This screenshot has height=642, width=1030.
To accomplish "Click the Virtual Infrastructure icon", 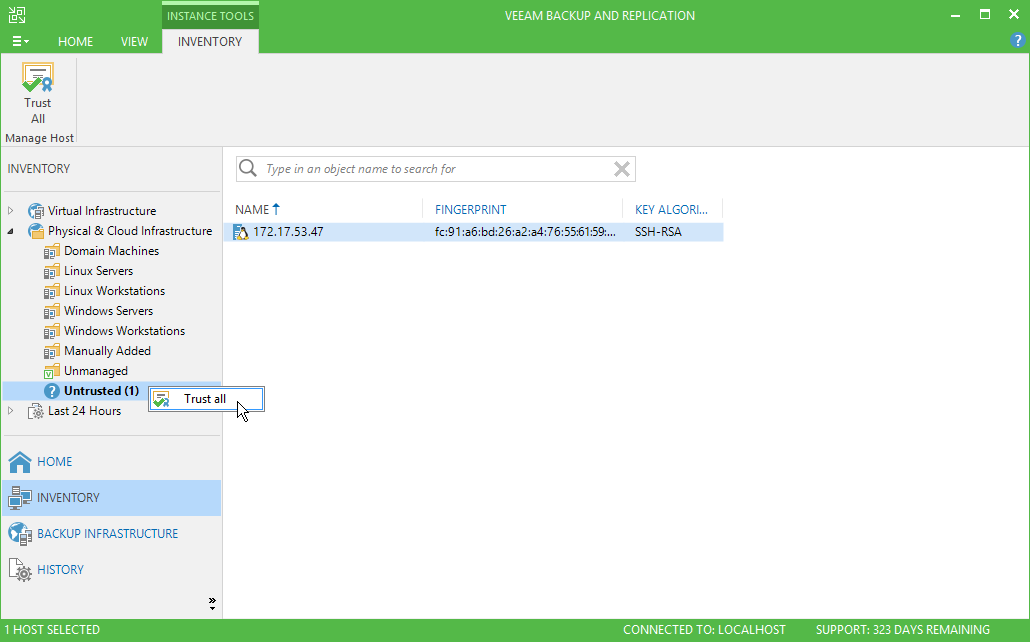I will point(35,211).
